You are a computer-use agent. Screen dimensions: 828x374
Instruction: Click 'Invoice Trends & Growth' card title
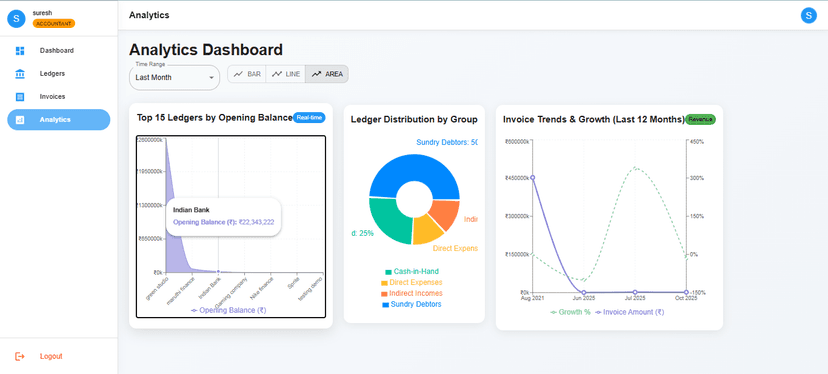point(594,119)
